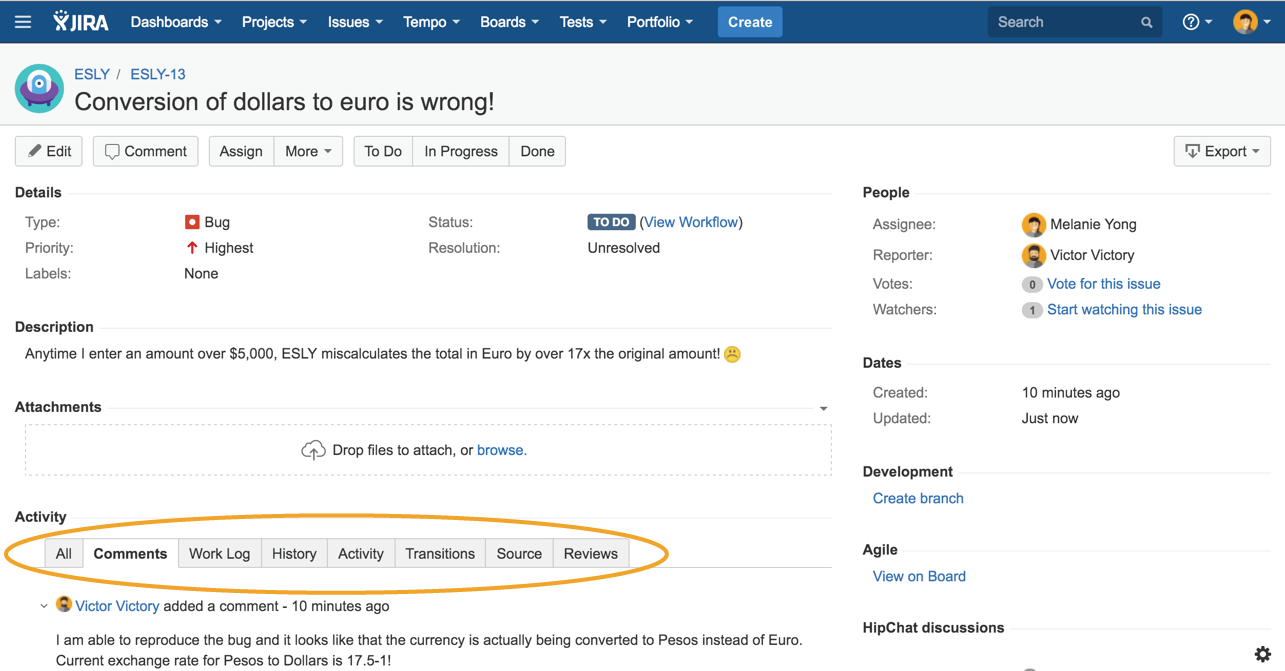The width and height of the screenshot is (1285, 671).
Task: Click the '10 minutes ago' created date
Action: [1071, 393]
